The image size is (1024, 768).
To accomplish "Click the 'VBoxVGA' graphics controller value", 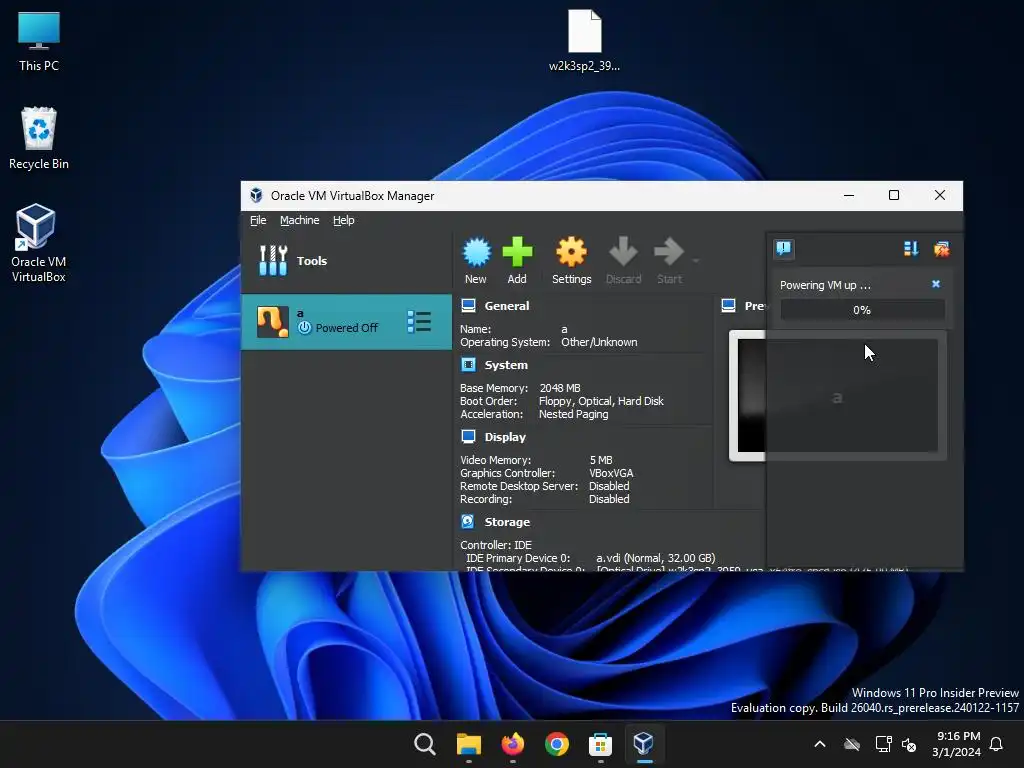I will [x=611, y=473].
